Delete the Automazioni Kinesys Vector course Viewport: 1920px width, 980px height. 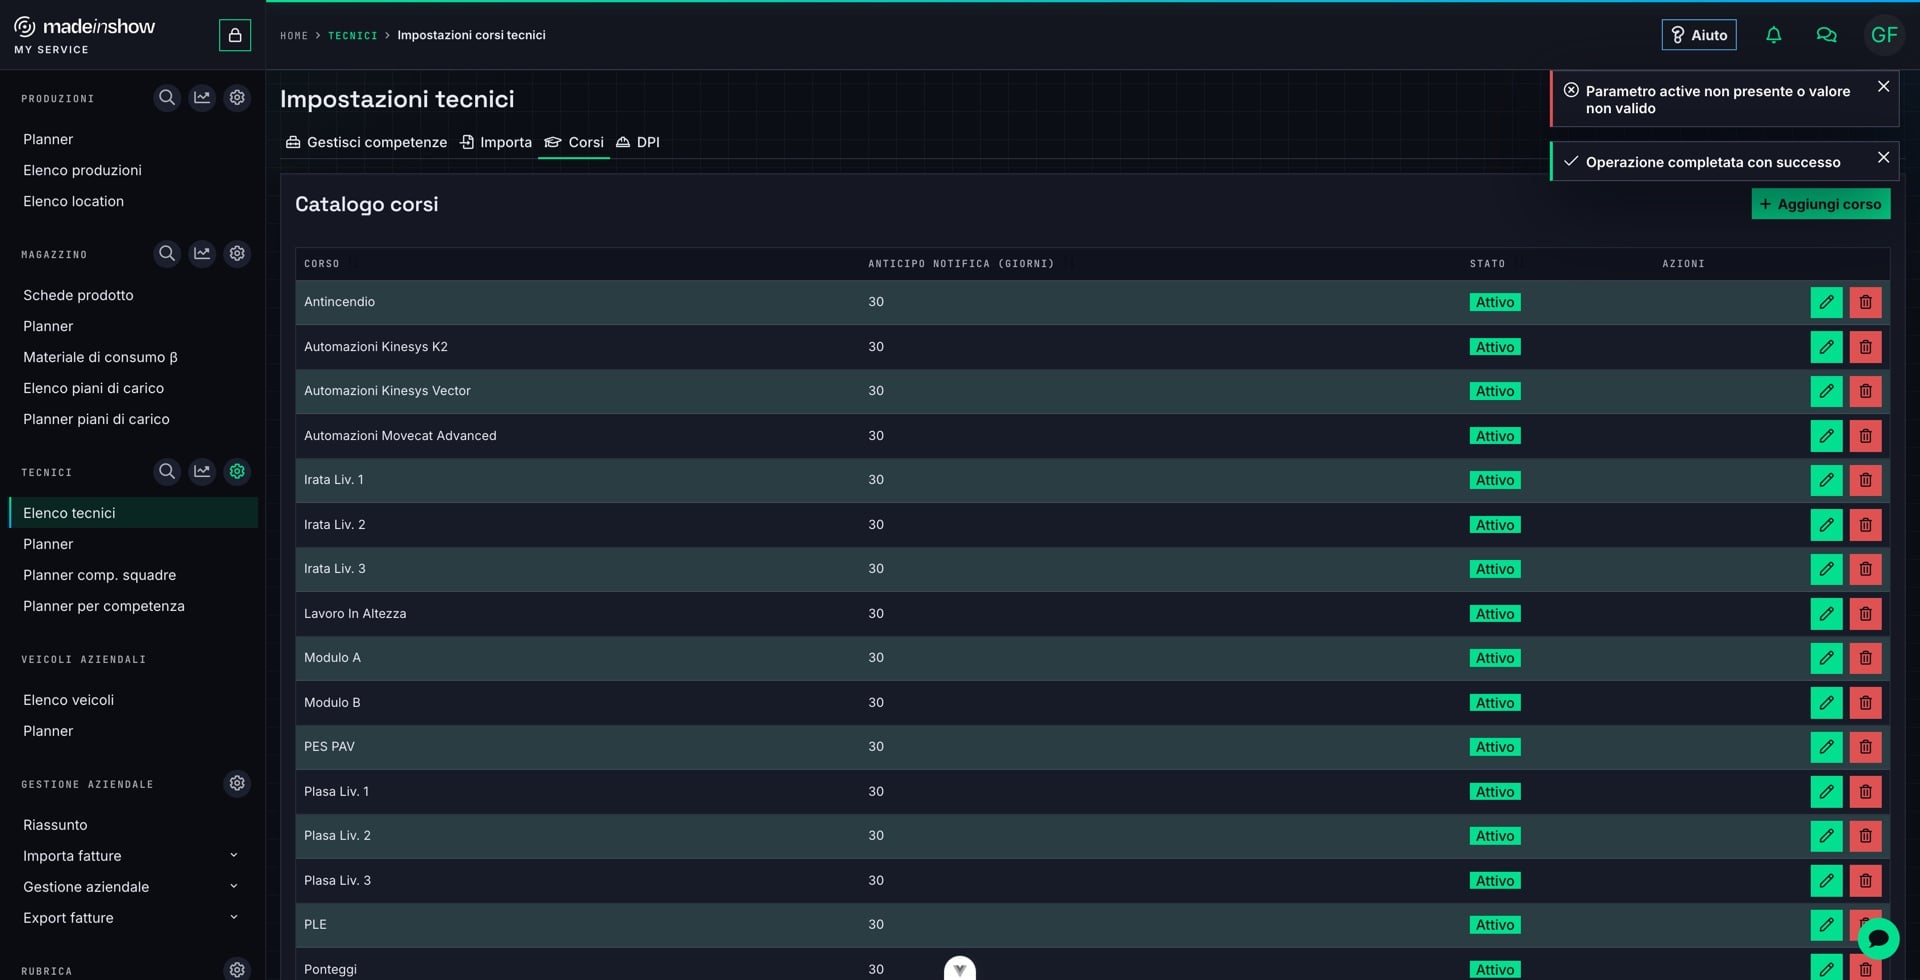1865,391
